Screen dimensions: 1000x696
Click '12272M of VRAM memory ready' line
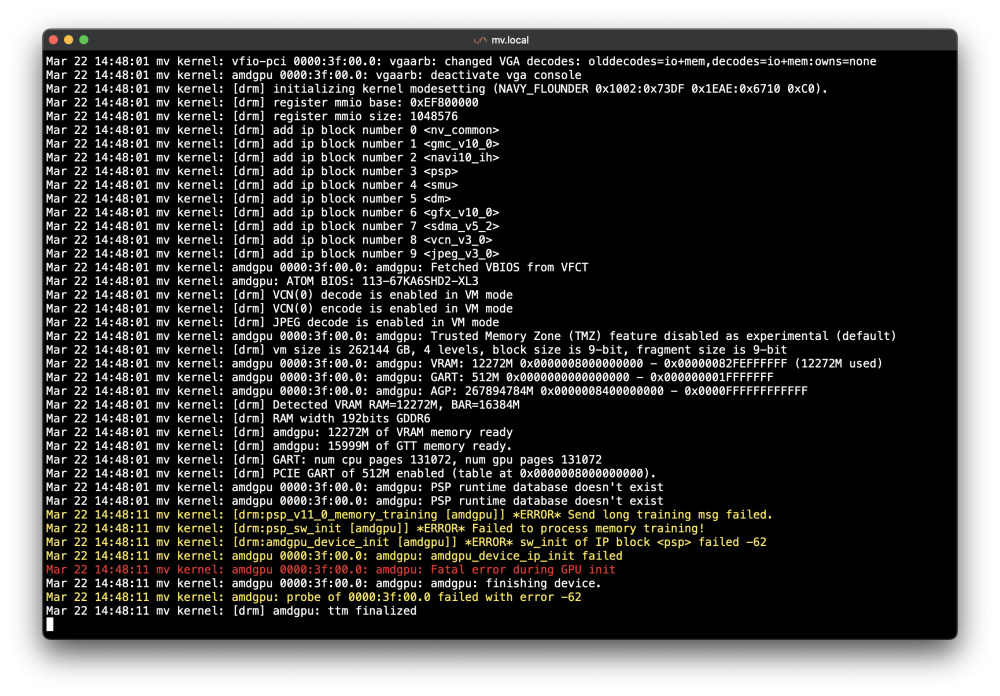pos(279,431)
